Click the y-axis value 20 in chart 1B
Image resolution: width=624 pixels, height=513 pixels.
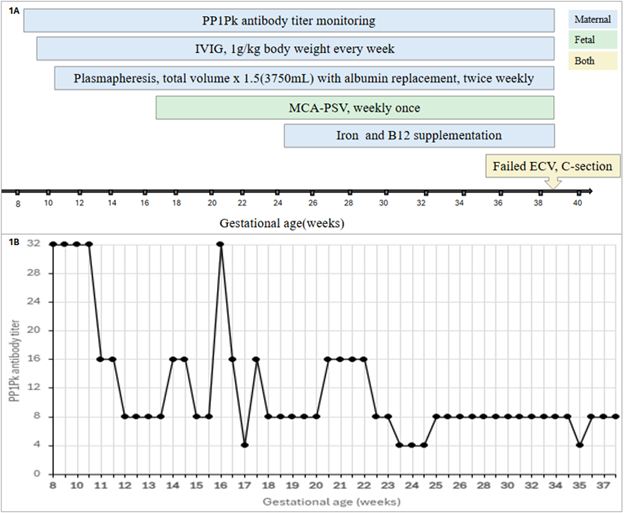(33, 330)
